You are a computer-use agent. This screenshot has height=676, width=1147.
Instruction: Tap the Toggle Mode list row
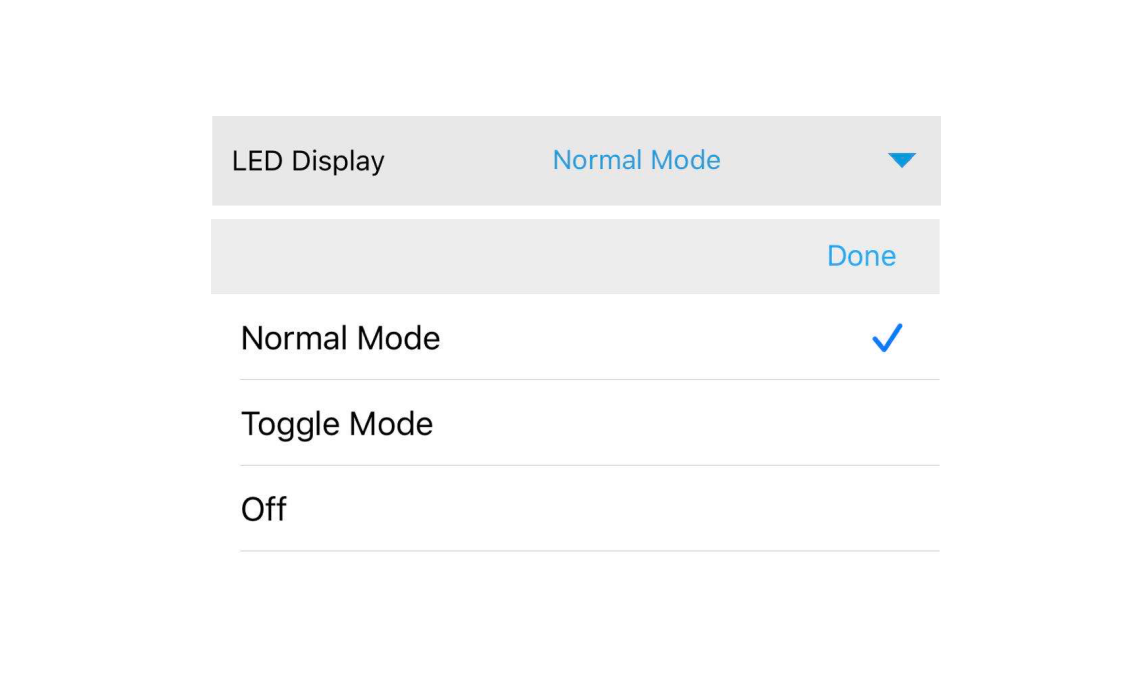pyautogui.click(x=588, y=424)
